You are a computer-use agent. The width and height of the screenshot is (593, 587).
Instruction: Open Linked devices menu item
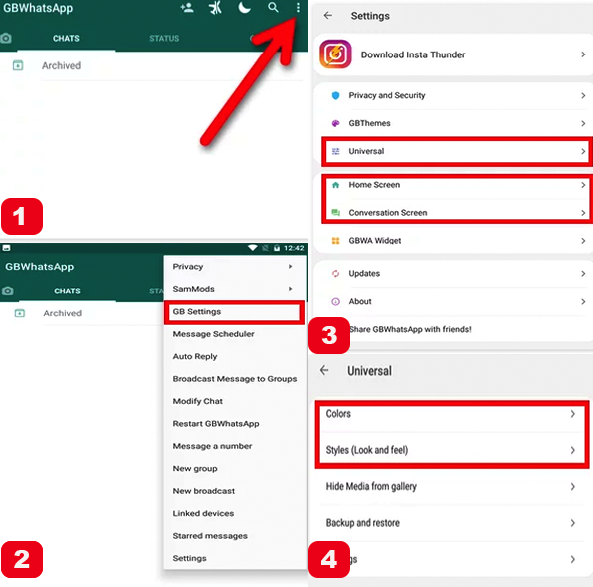(x=235, y=513)
